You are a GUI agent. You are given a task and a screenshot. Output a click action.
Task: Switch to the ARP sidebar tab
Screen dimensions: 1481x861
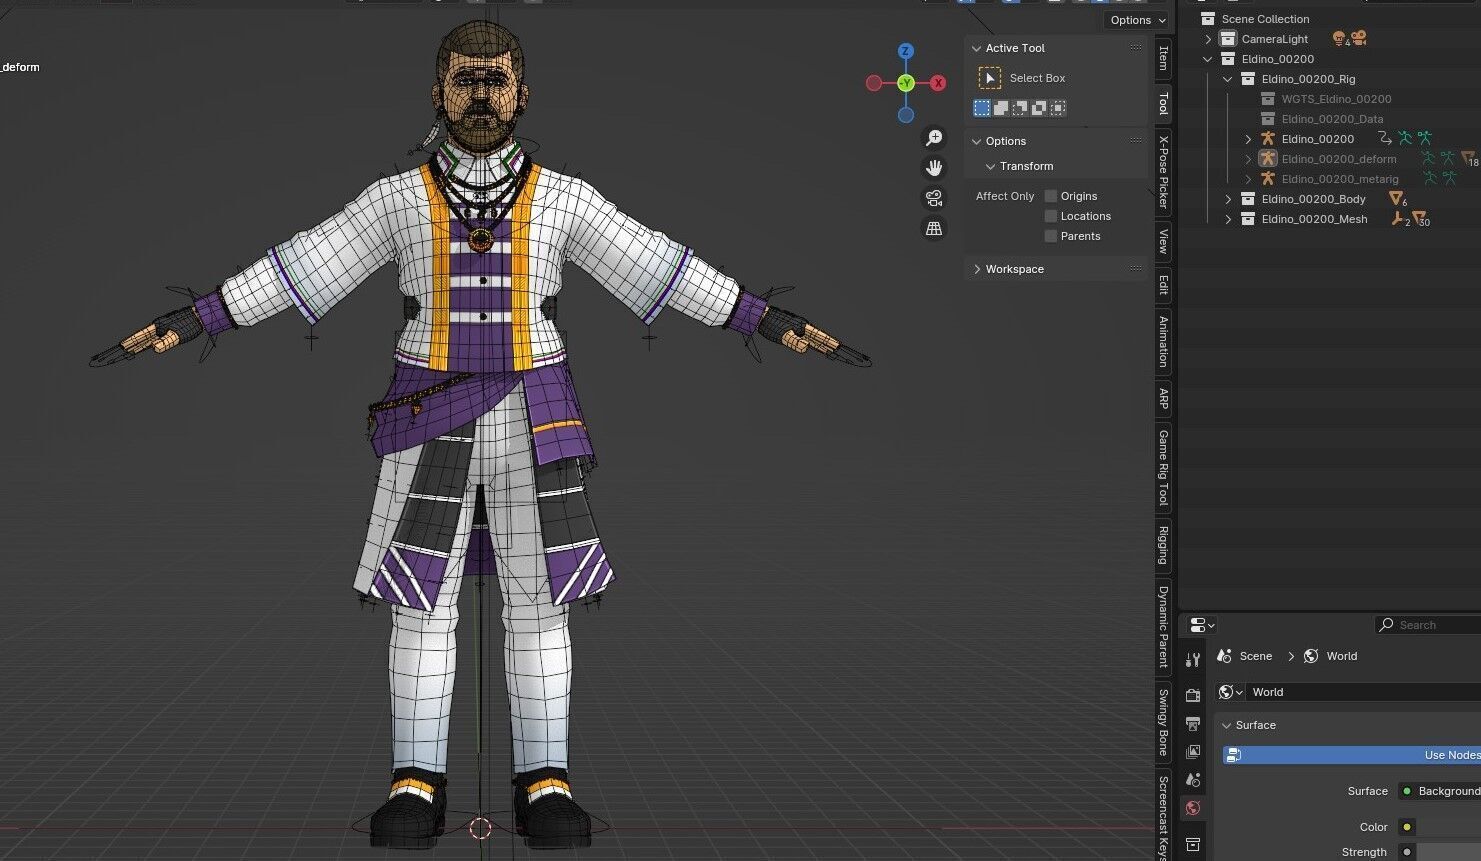point(1163,399)
